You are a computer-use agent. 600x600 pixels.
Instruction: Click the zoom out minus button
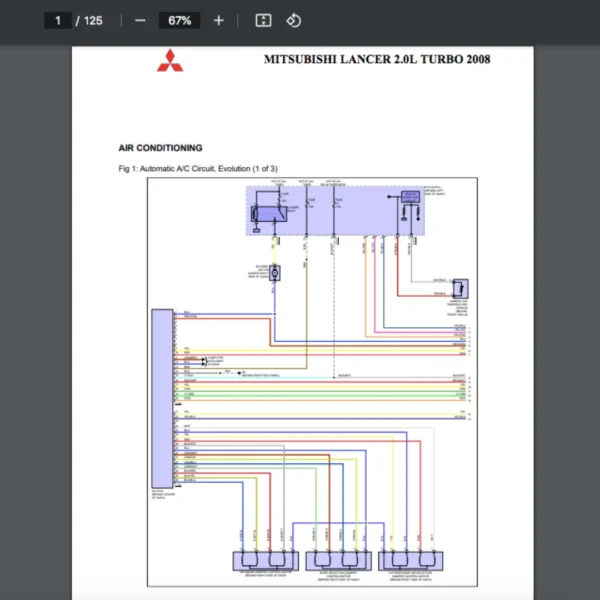(140, 20)
